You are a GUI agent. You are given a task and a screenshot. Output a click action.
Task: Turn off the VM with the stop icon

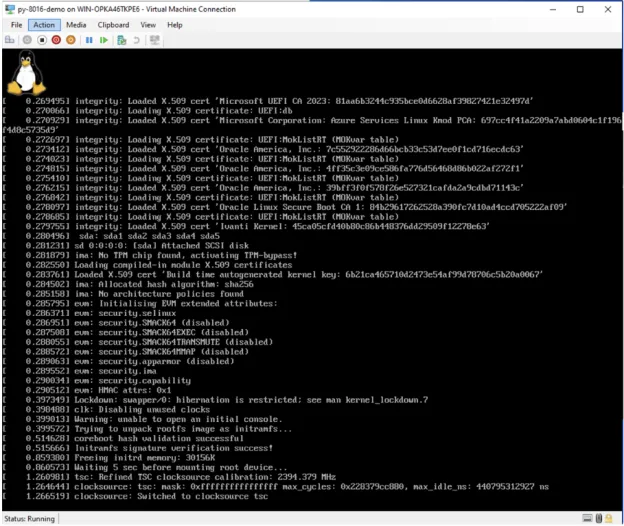(42, 40)
